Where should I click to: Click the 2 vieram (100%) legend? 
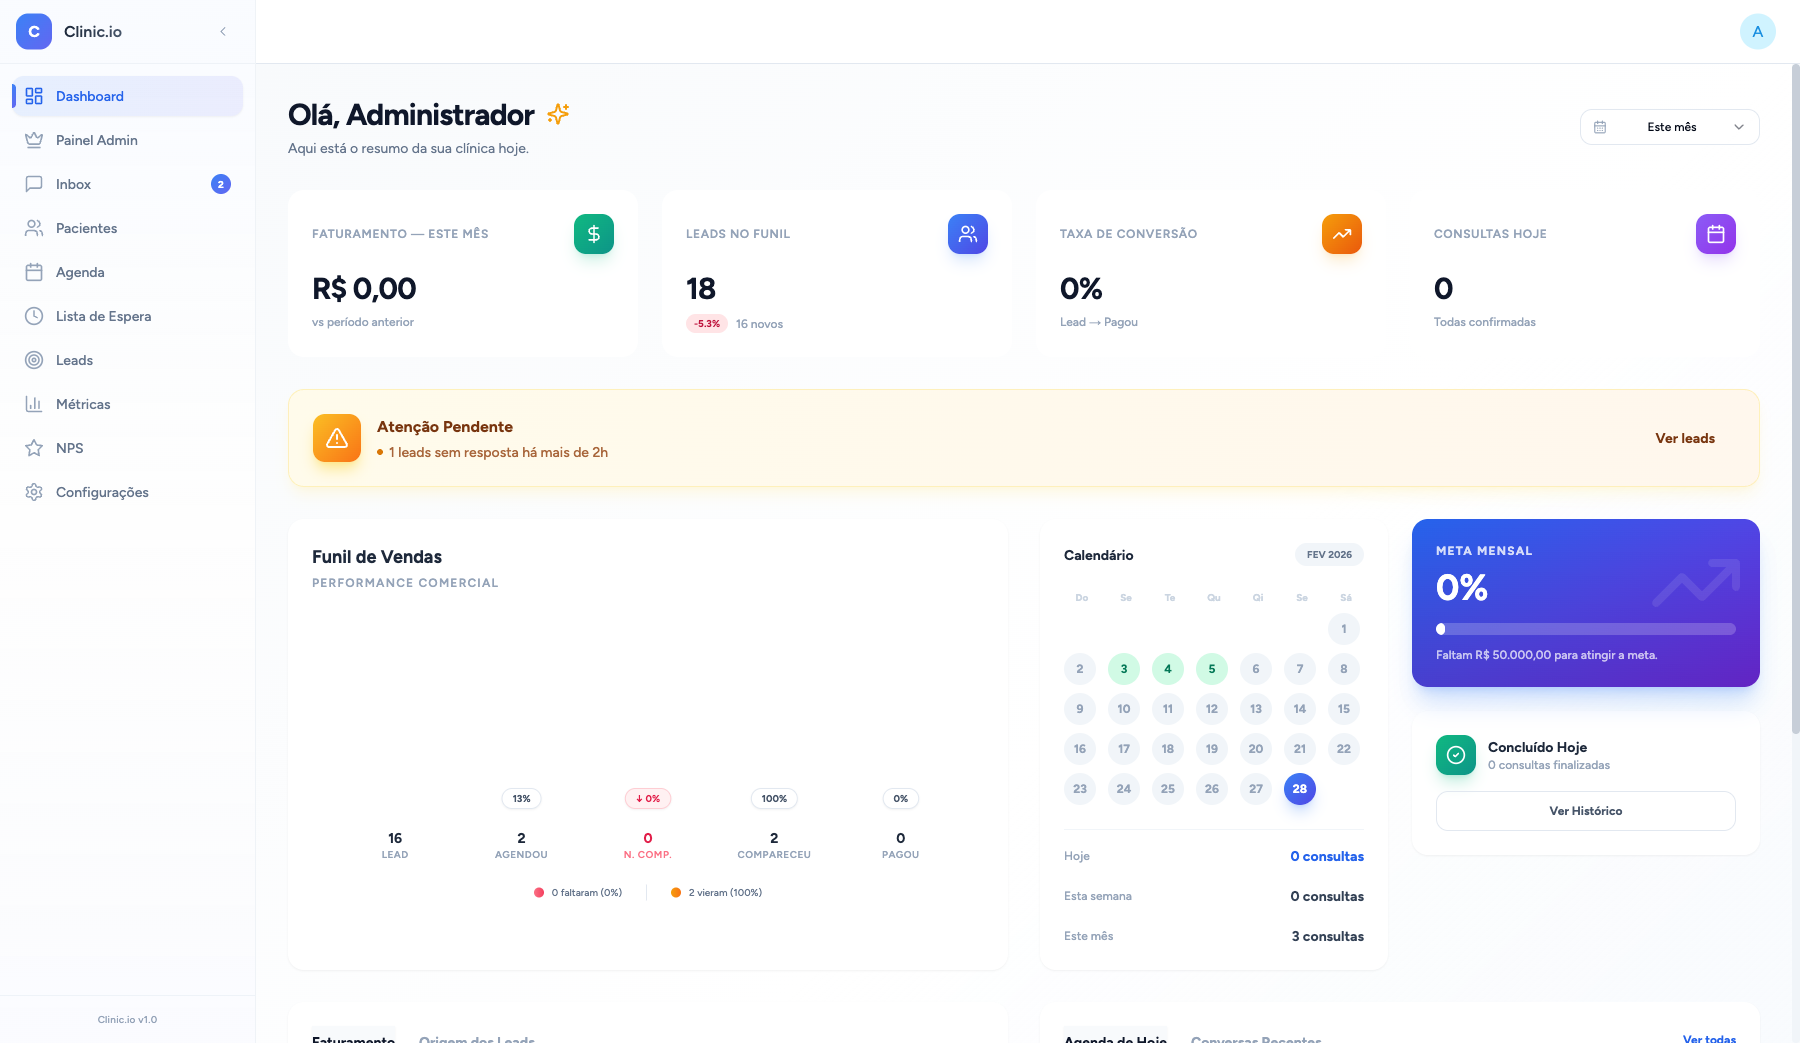tap(717, 892)
